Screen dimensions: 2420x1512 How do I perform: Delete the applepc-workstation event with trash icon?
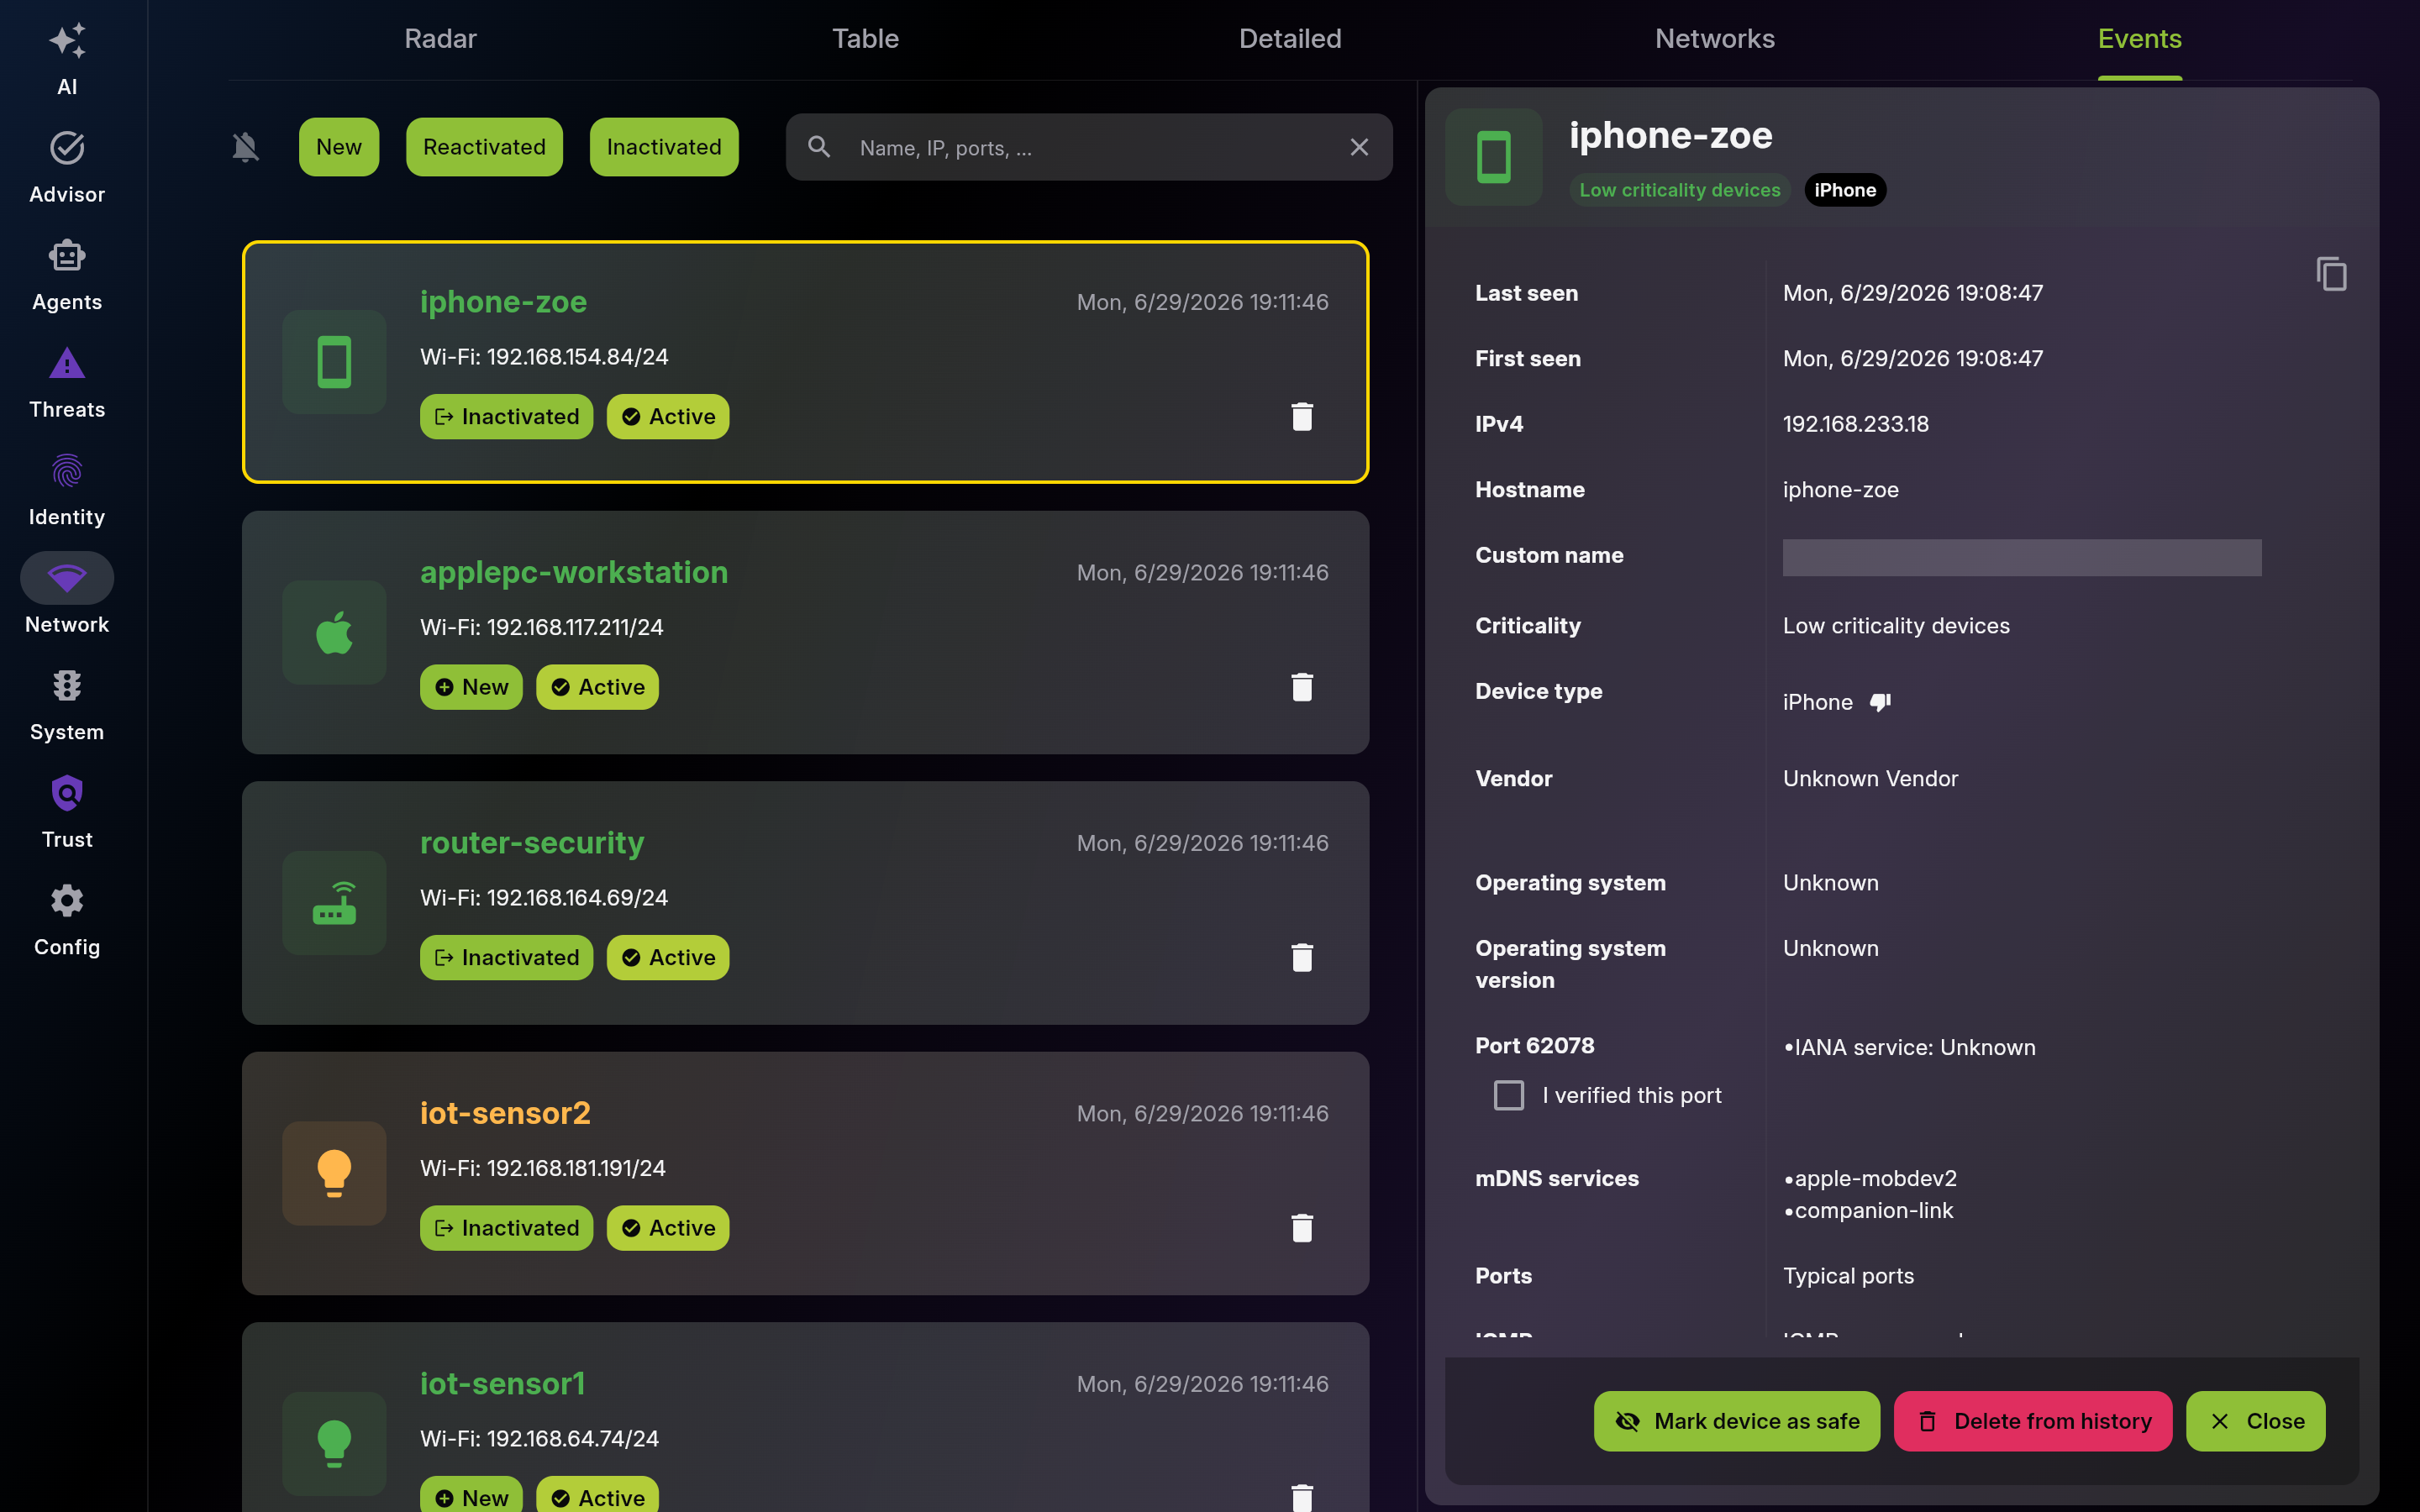1302,687
